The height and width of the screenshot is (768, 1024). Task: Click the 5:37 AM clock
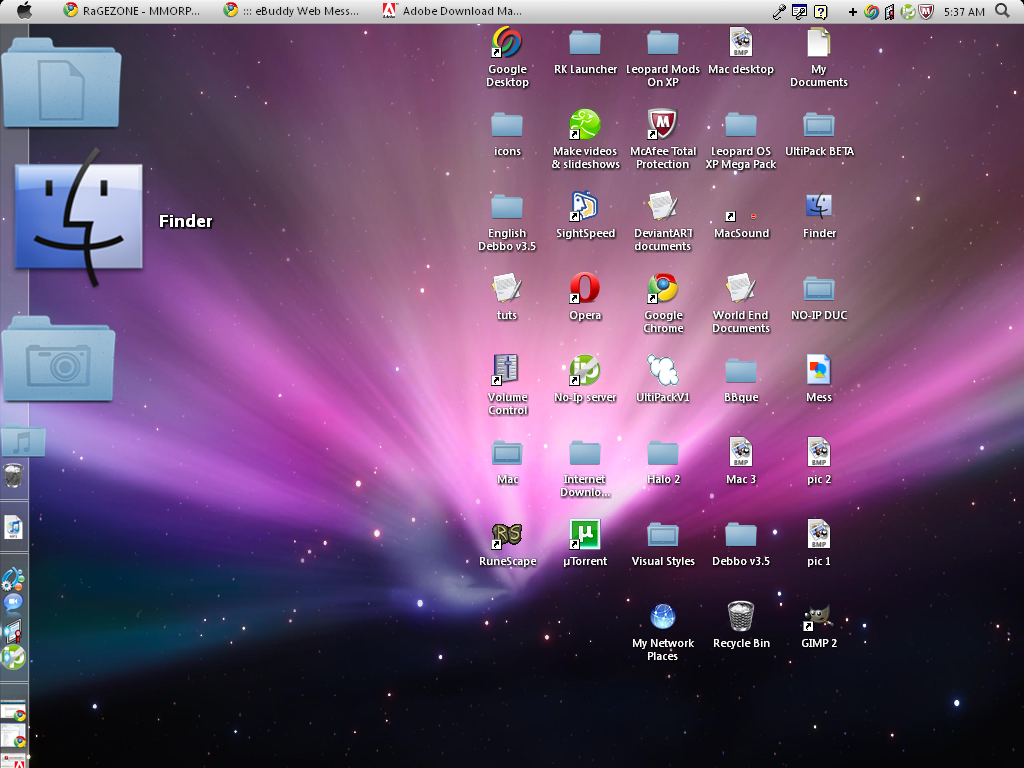pos(964,12)
